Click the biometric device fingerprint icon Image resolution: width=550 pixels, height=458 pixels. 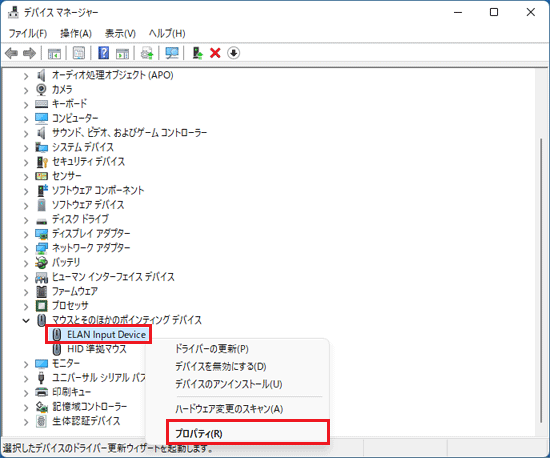click(41, 421)
